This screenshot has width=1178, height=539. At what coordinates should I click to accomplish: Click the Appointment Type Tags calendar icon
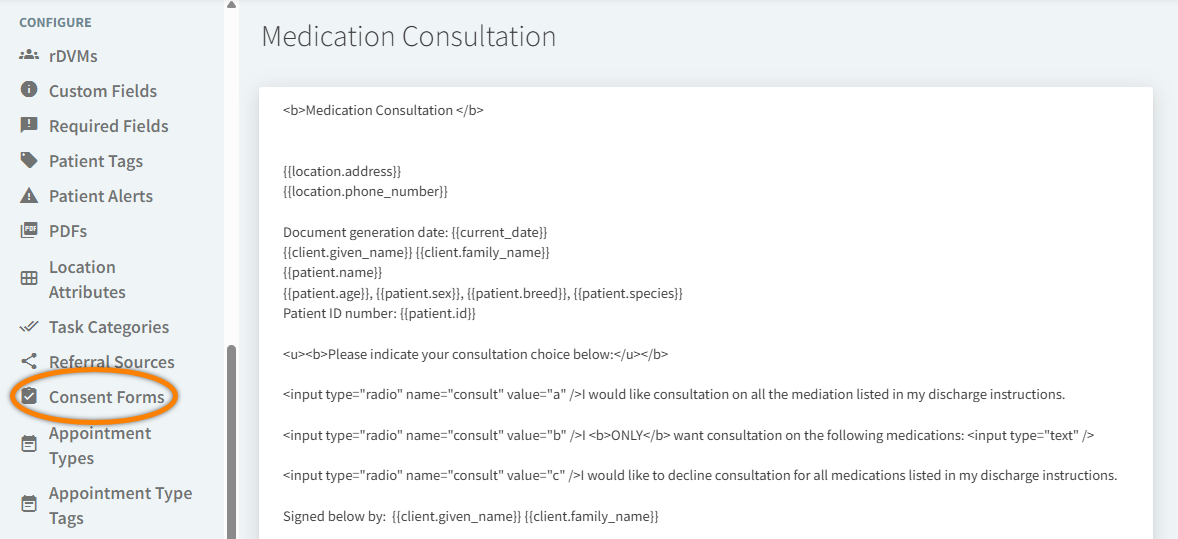29,505
